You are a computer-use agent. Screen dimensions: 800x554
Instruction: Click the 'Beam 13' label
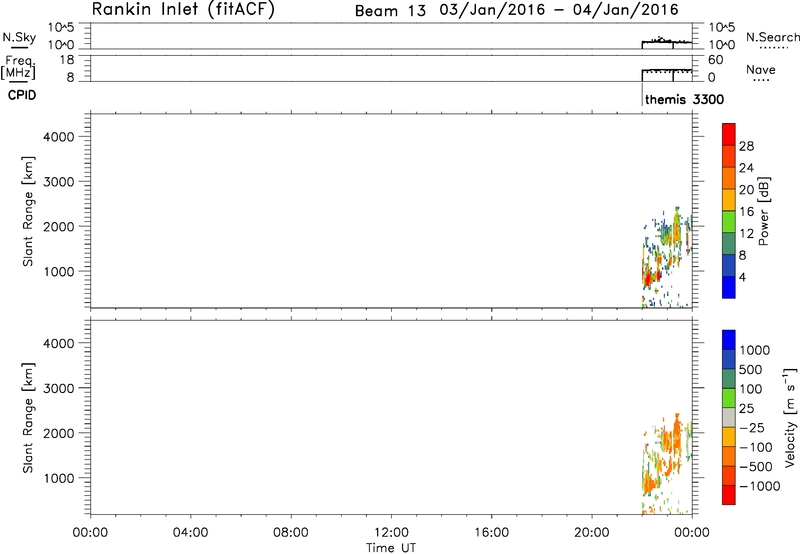[390, 11]
